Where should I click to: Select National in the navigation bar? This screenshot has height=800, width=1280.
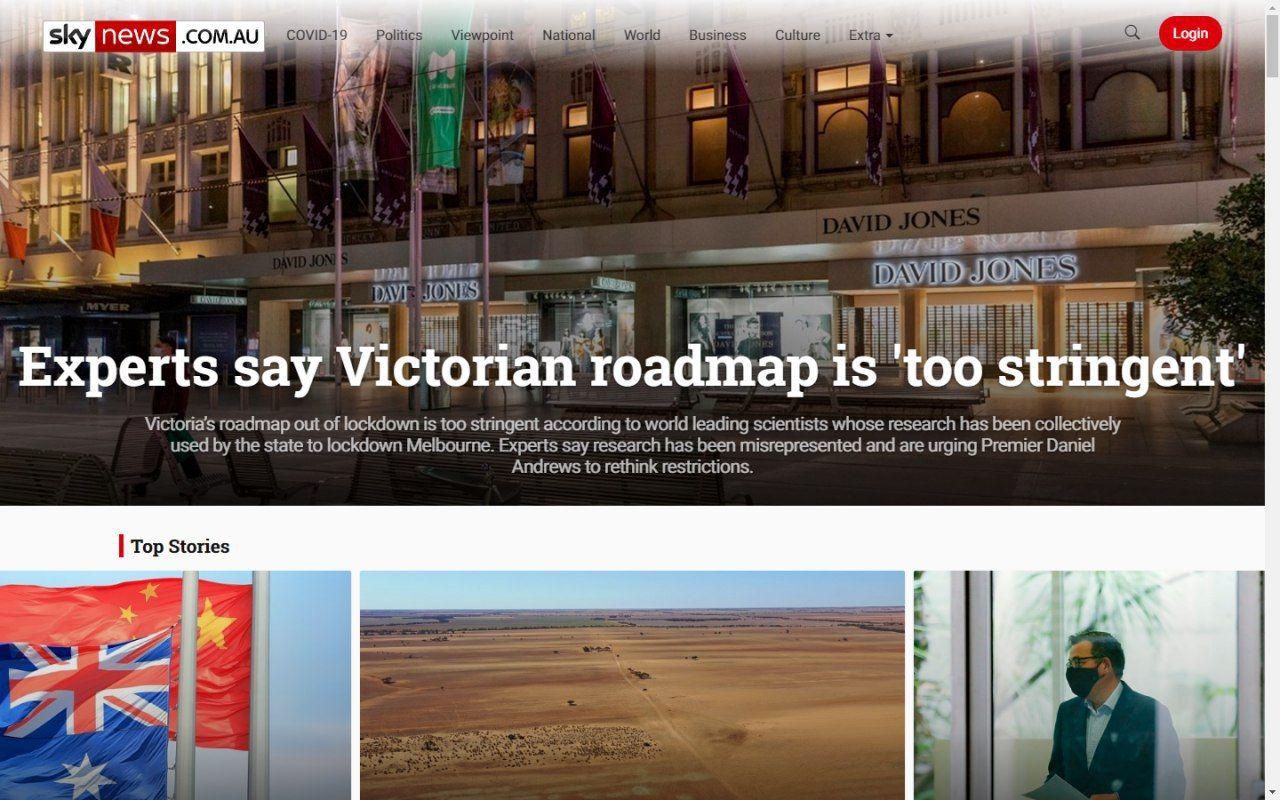coord(569,35)
